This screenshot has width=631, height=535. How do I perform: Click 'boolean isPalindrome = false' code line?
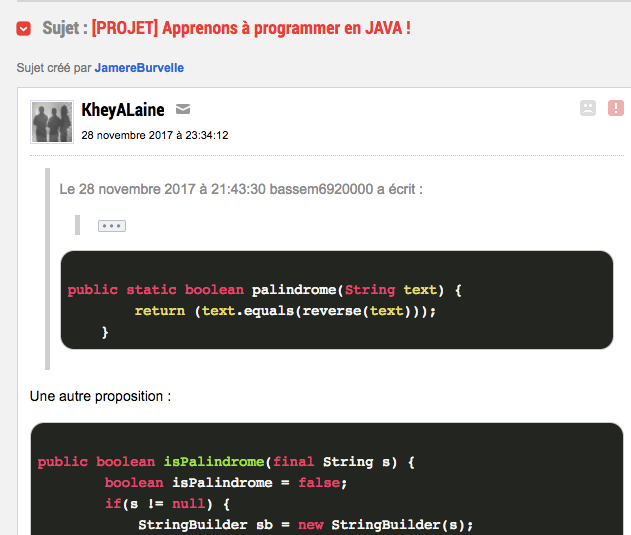(226, 483)
